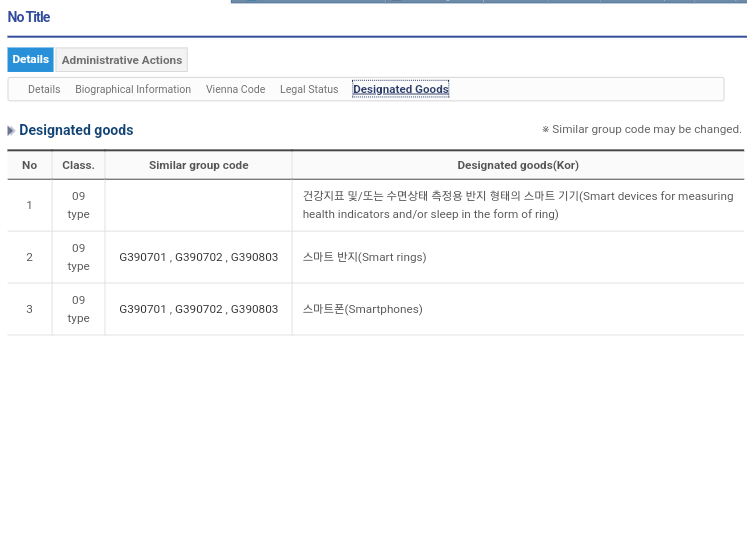747x548 pixels.
Task: Click the Similar group code column header
Action: point(198,165)
